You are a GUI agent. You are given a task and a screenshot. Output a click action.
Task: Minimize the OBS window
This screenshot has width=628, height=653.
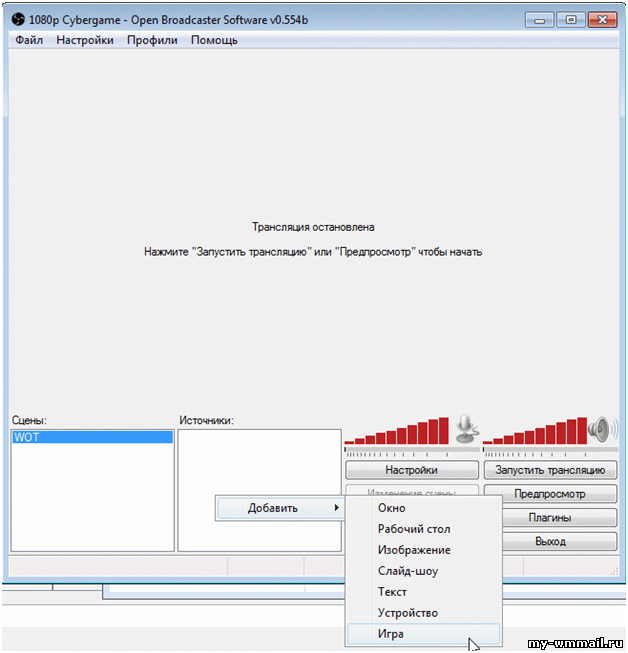click(x=540, y=20)
